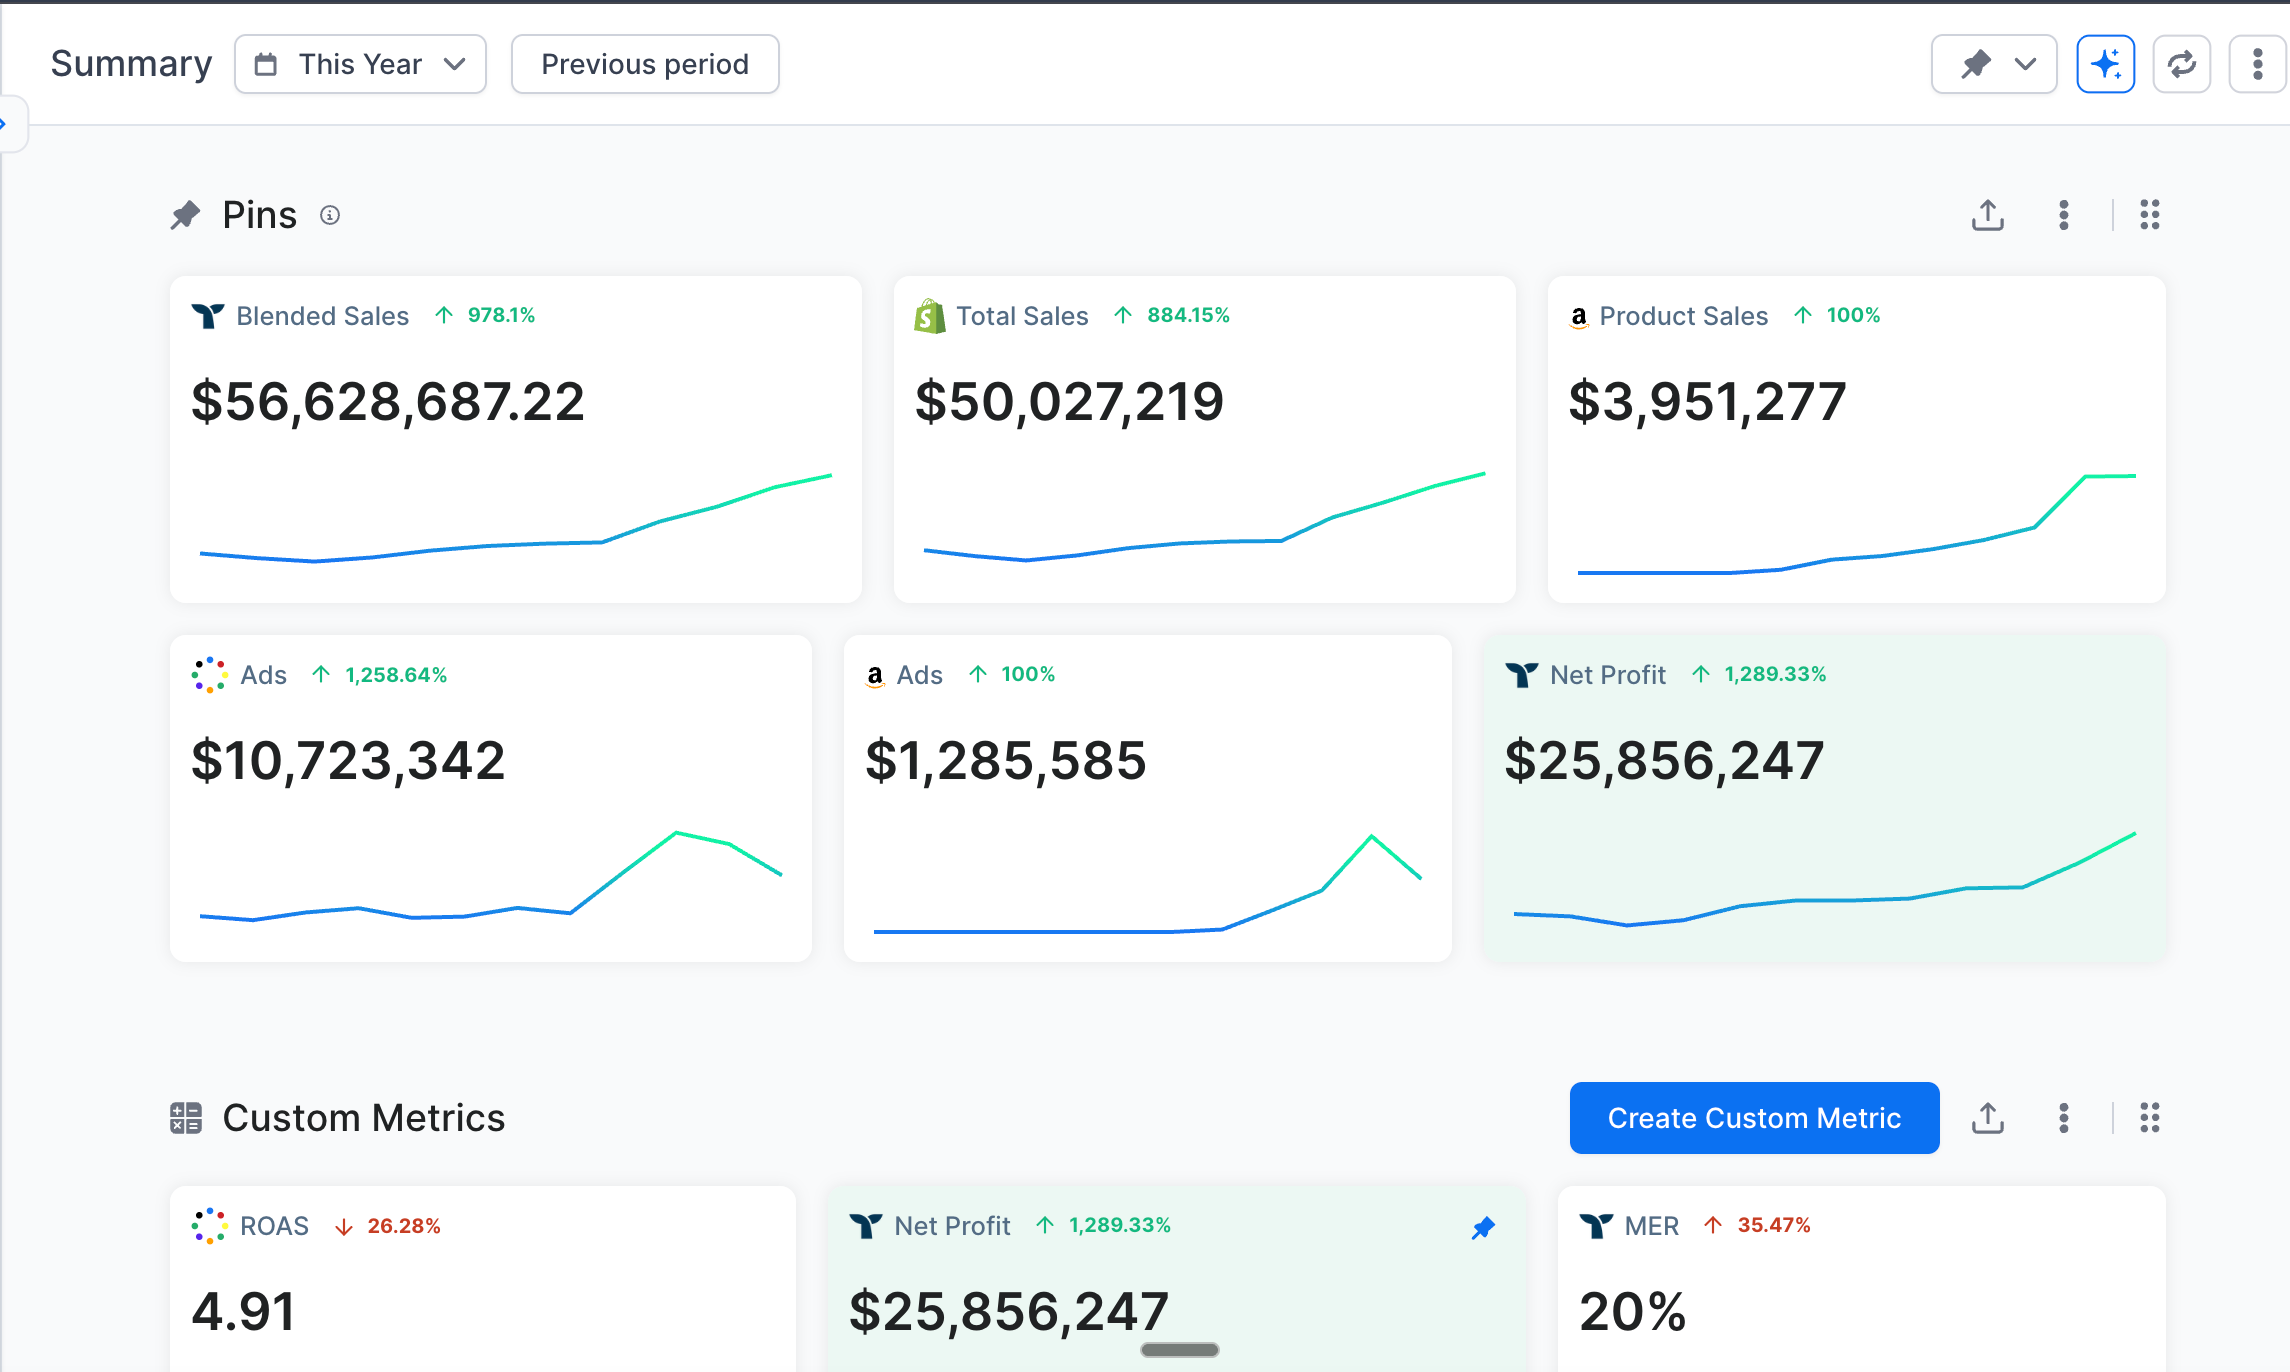Open the This Year date range dropdown
The width and height of the screenshot is (2290, 1372).
[x=360, y=63]
